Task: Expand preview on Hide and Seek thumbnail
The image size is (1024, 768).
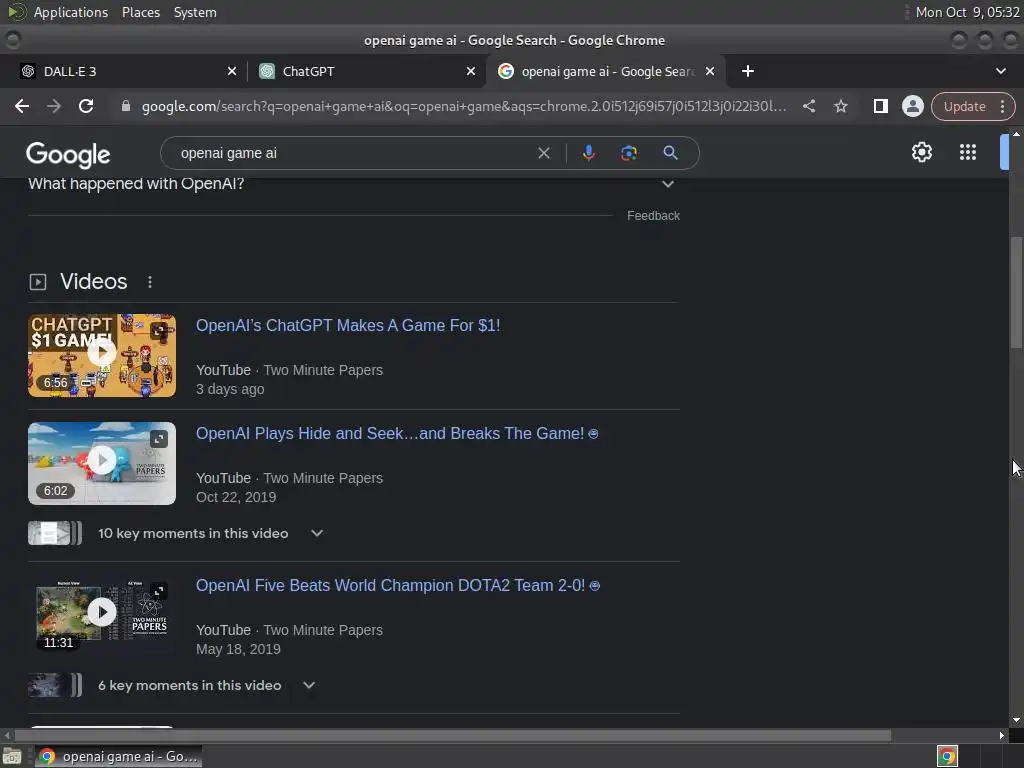Action: (x=159, y=439)
